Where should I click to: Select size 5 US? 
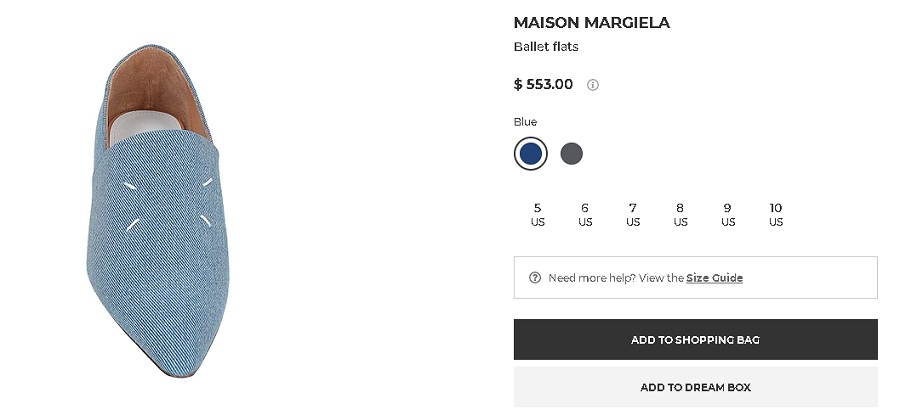537,215
